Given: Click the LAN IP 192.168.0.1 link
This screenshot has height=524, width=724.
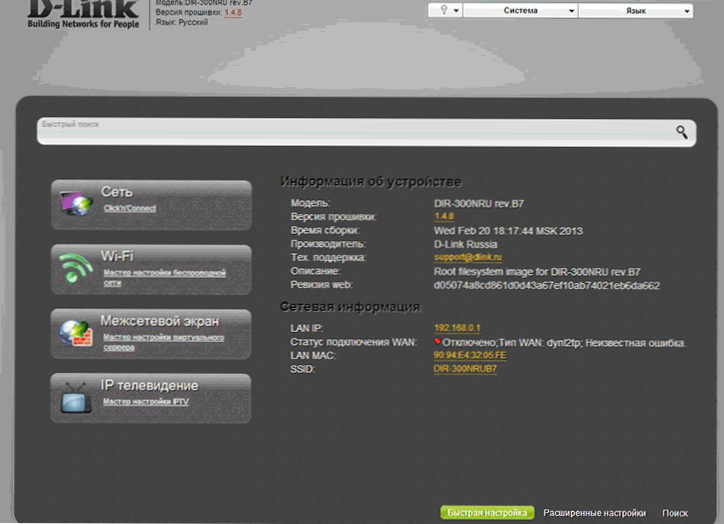Looking at the screenshot, I should click(x=457, y=328).
